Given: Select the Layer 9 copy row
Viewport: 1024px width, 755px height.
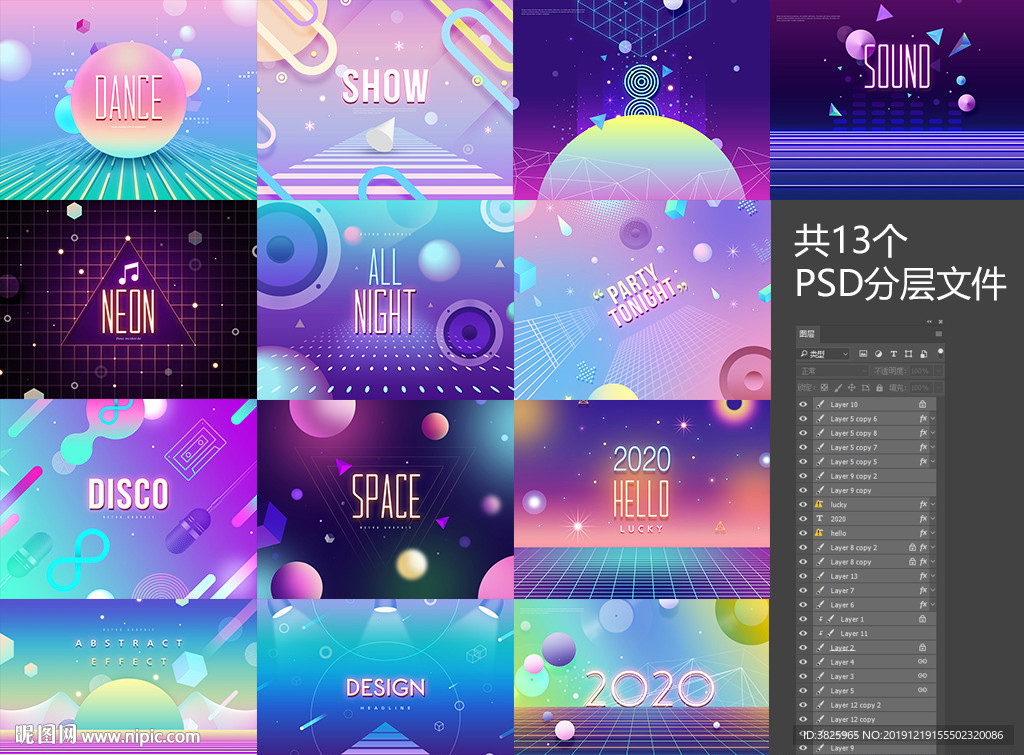Looking at the screenshot, I should pos(874,490).
